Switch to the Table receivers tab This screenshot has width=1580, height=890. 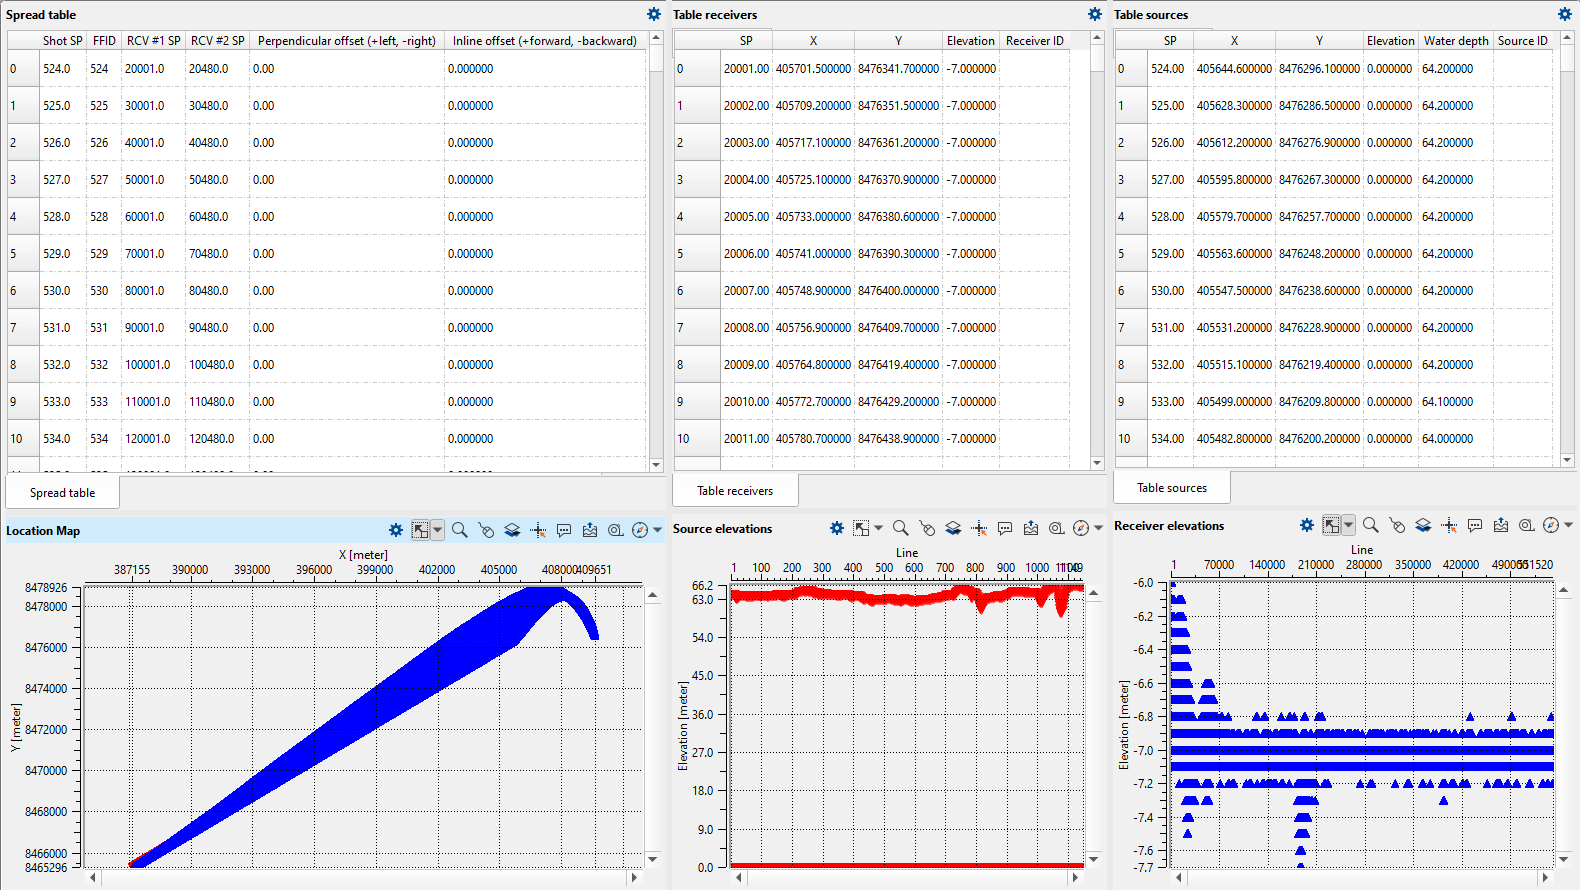point(735,491)
